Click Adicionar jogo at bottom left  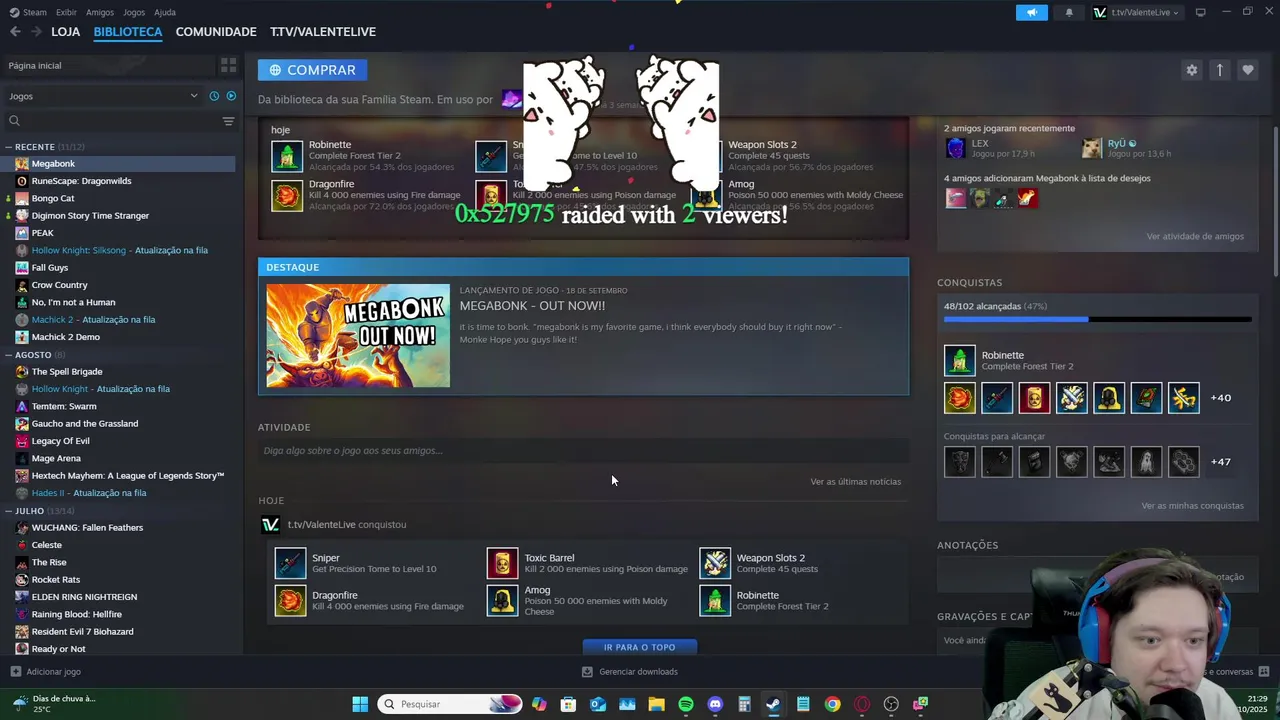(46, 672)
